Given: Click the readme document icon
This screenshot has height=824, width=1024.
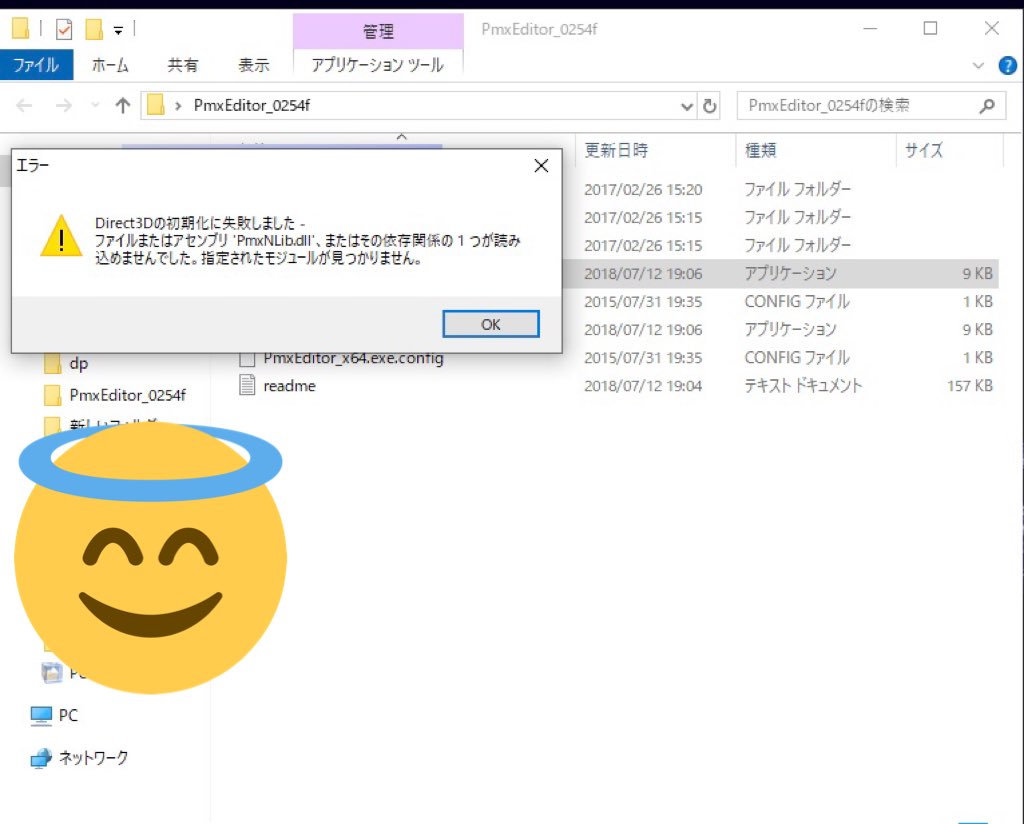Looking at the screenshot, I should 248,385.
